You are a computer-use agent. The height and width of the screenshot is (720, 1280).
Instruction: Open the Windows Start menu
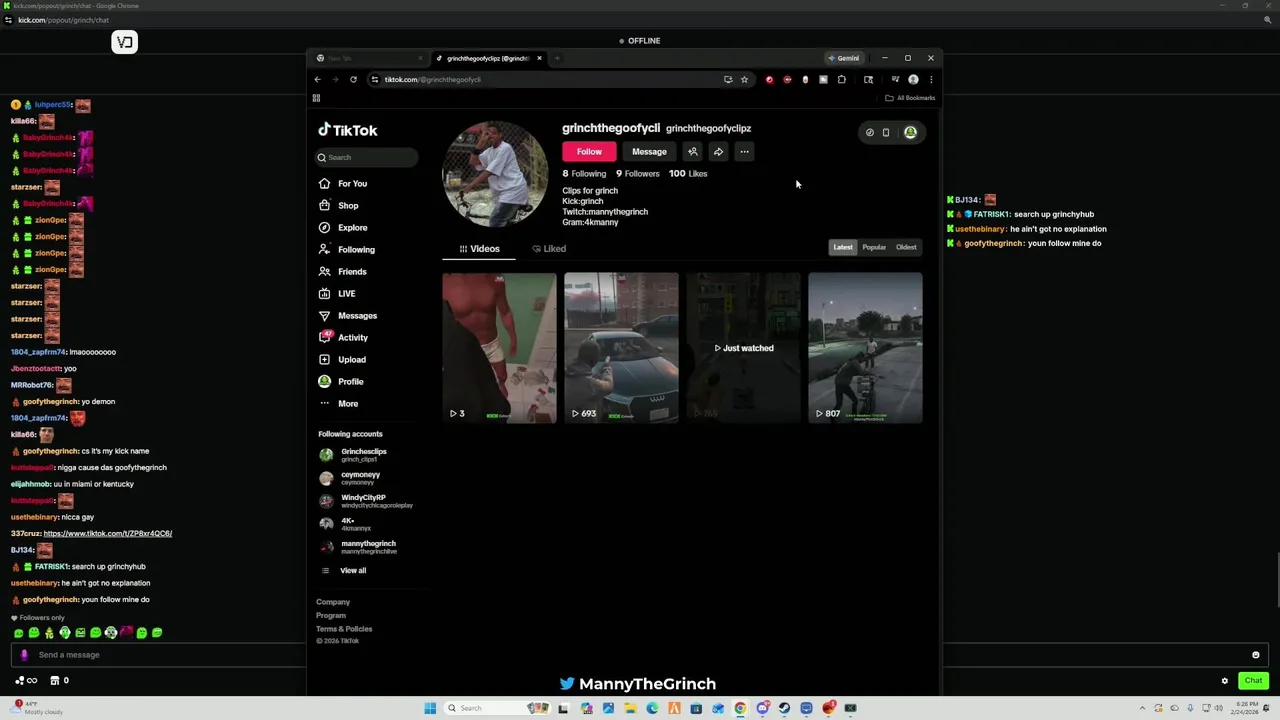click(x=430, y=708)
